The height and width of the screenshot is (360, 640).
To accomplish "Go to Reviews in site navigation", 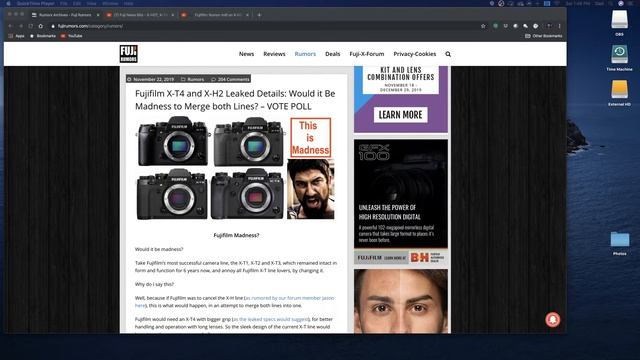I will (274, 54).
